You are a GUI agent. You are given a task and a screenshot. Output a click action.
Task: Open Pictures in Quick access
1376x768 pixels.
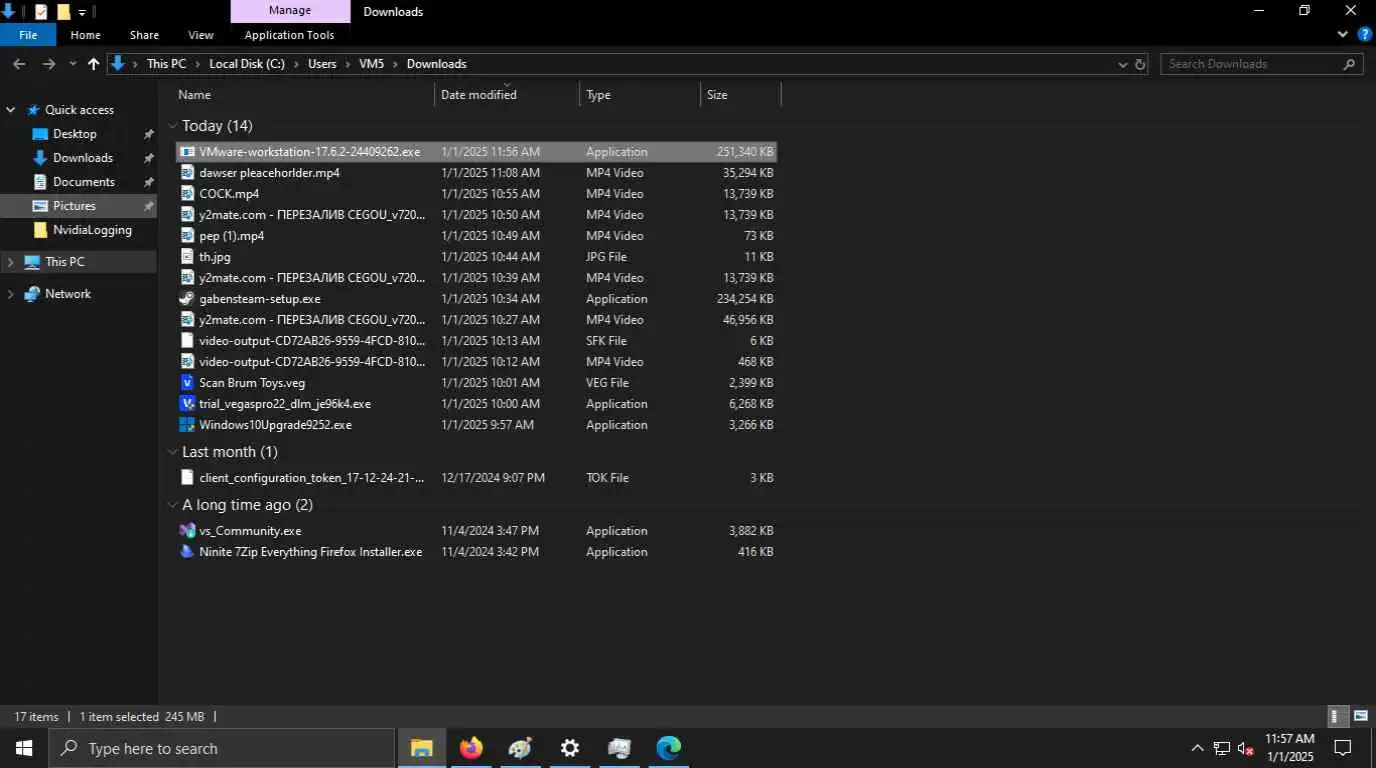75,206
